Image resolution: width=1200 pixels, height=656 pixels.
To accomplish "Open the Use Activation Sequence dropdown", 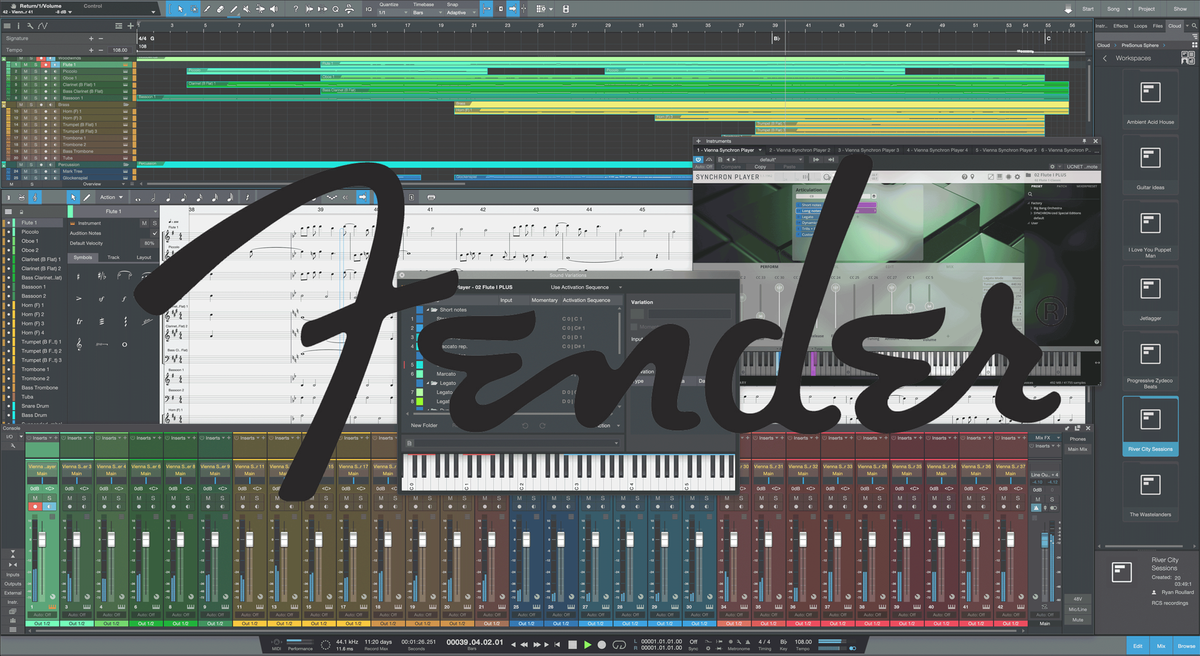I will pos(585,287).
